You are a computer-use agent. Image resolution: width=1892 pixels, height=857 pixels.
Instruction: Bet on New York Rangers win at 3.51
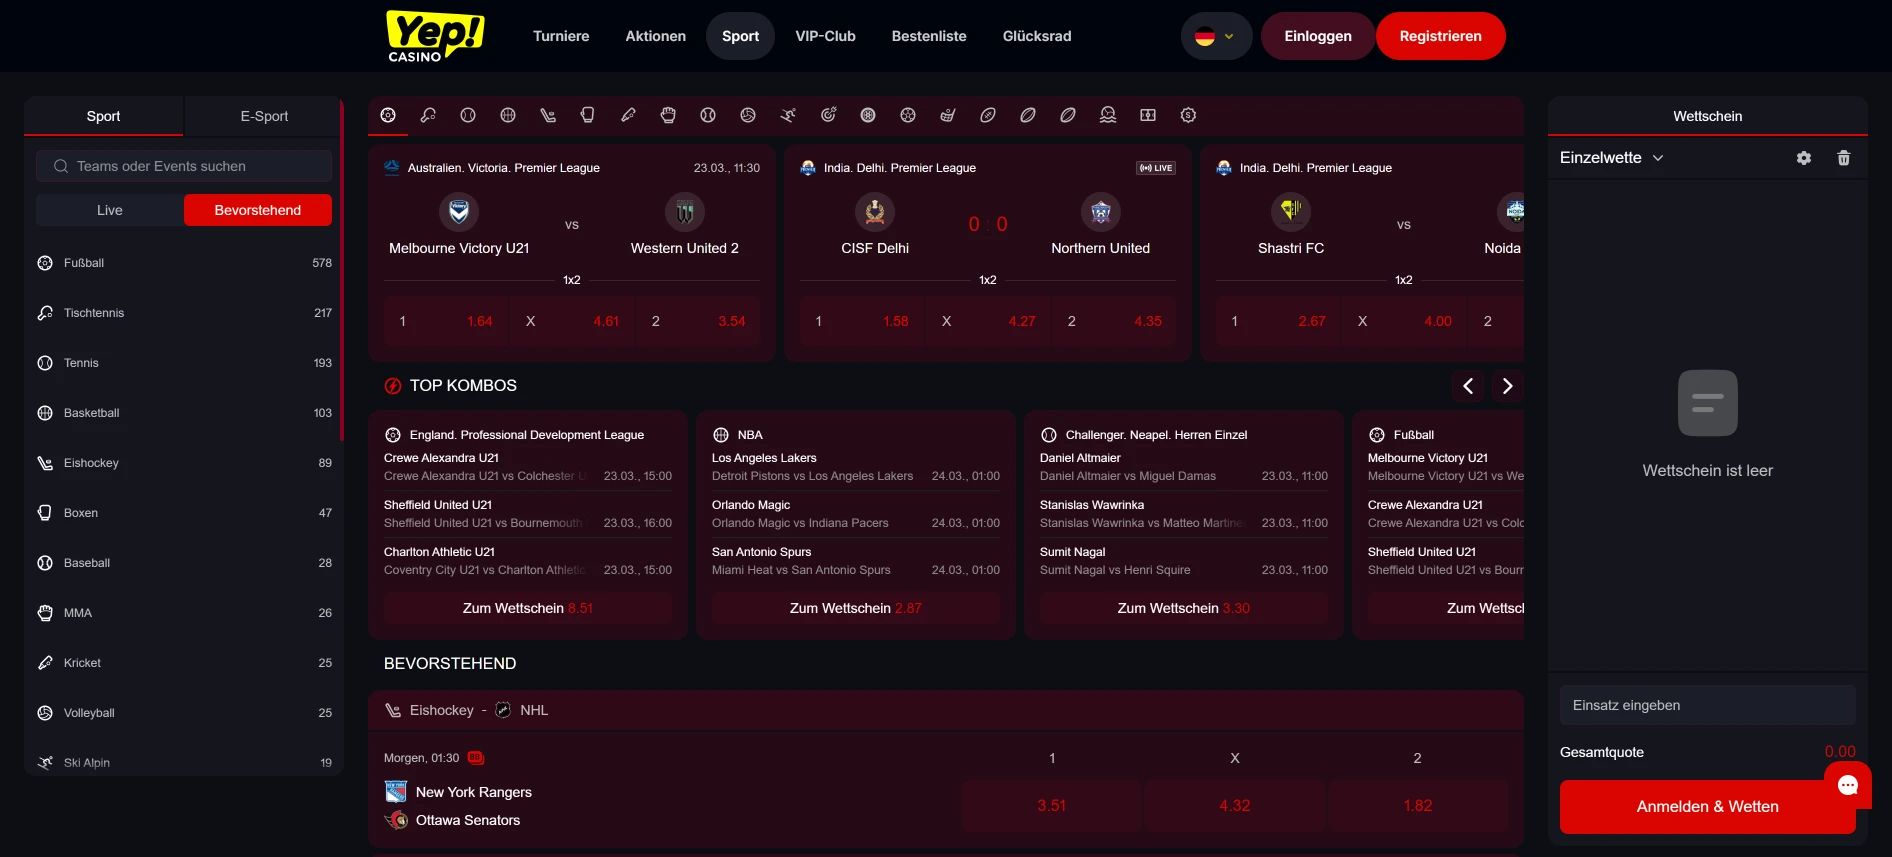(x=1052, y=806)
